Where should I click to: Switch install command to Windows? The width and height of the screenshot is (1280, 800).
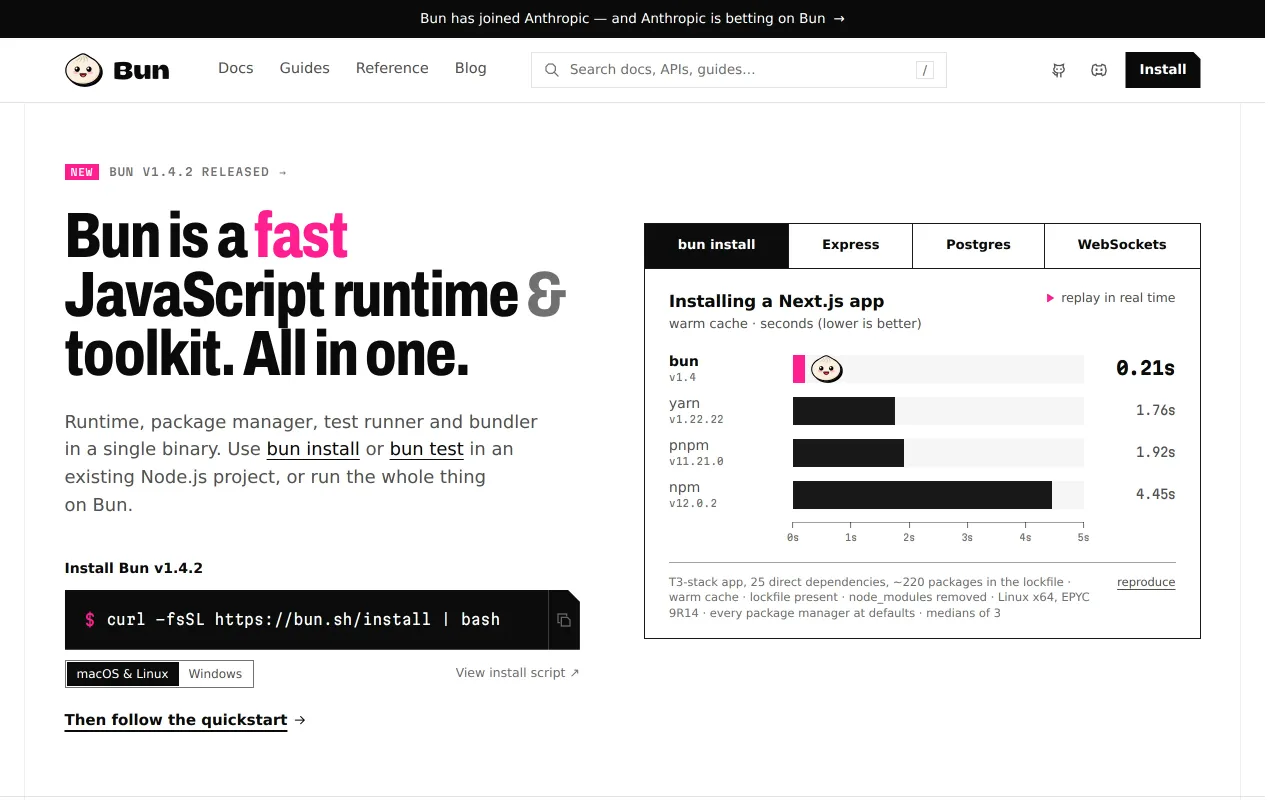click(215, 674)
